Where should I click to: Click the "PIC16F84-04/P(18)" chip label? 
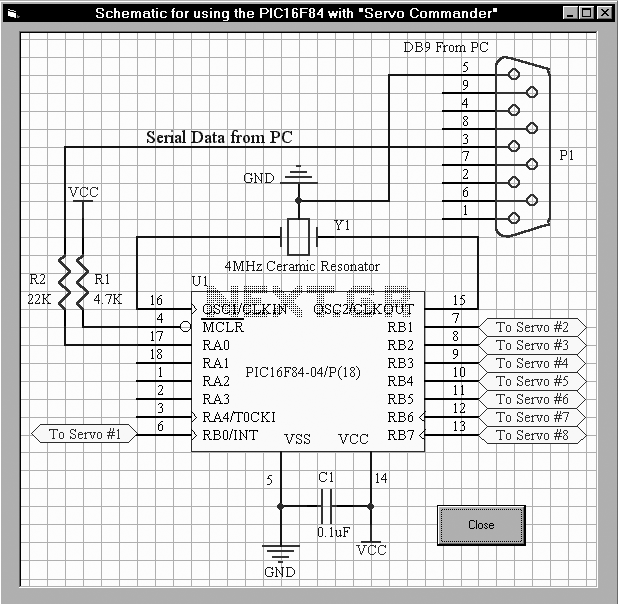pos(303,372)
